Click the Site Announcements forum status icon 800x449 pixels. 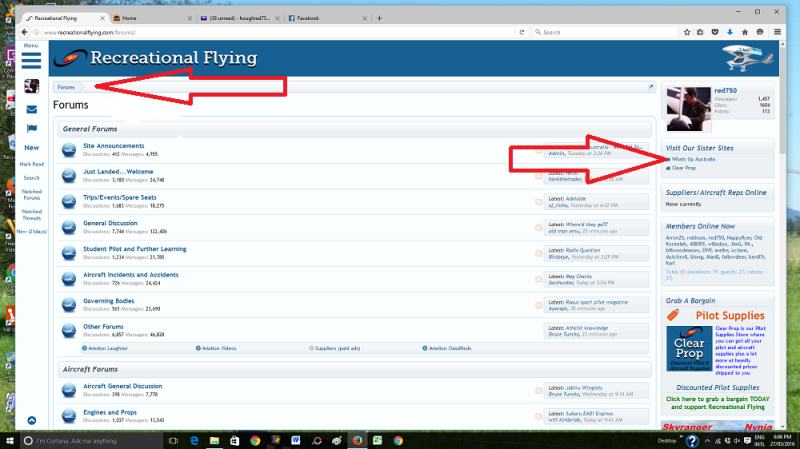point(69,150)
